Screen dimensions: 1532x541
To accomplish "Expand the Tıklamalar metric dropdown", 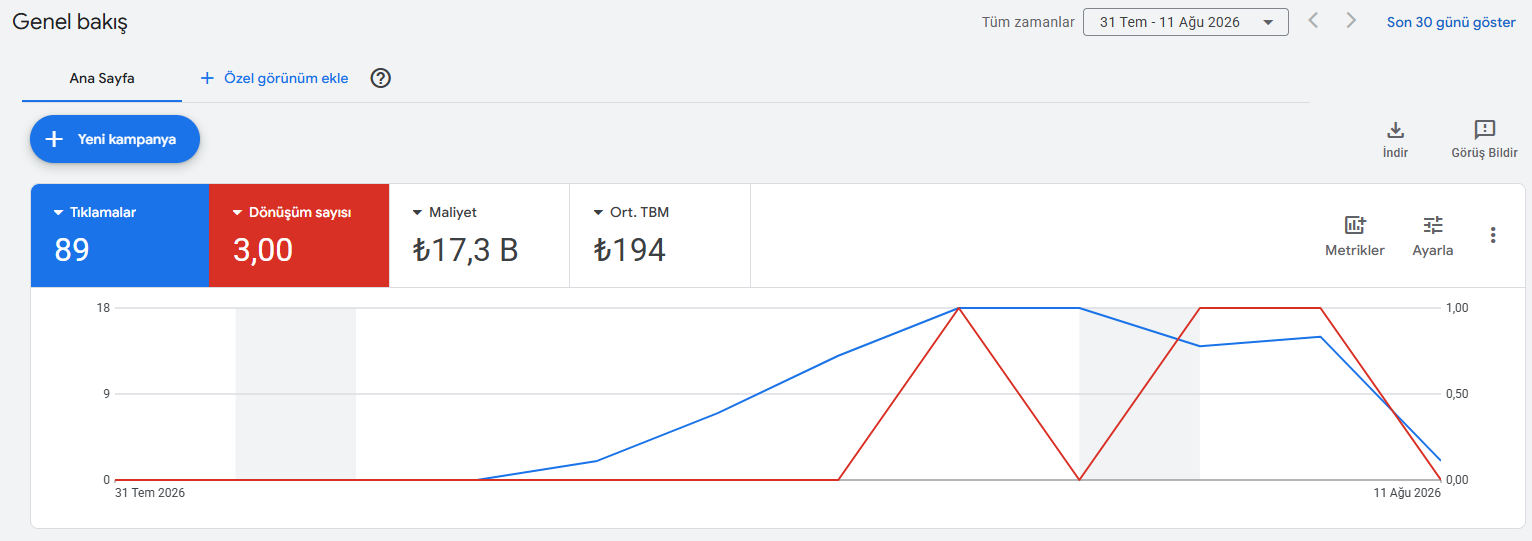I will [59, 213].
